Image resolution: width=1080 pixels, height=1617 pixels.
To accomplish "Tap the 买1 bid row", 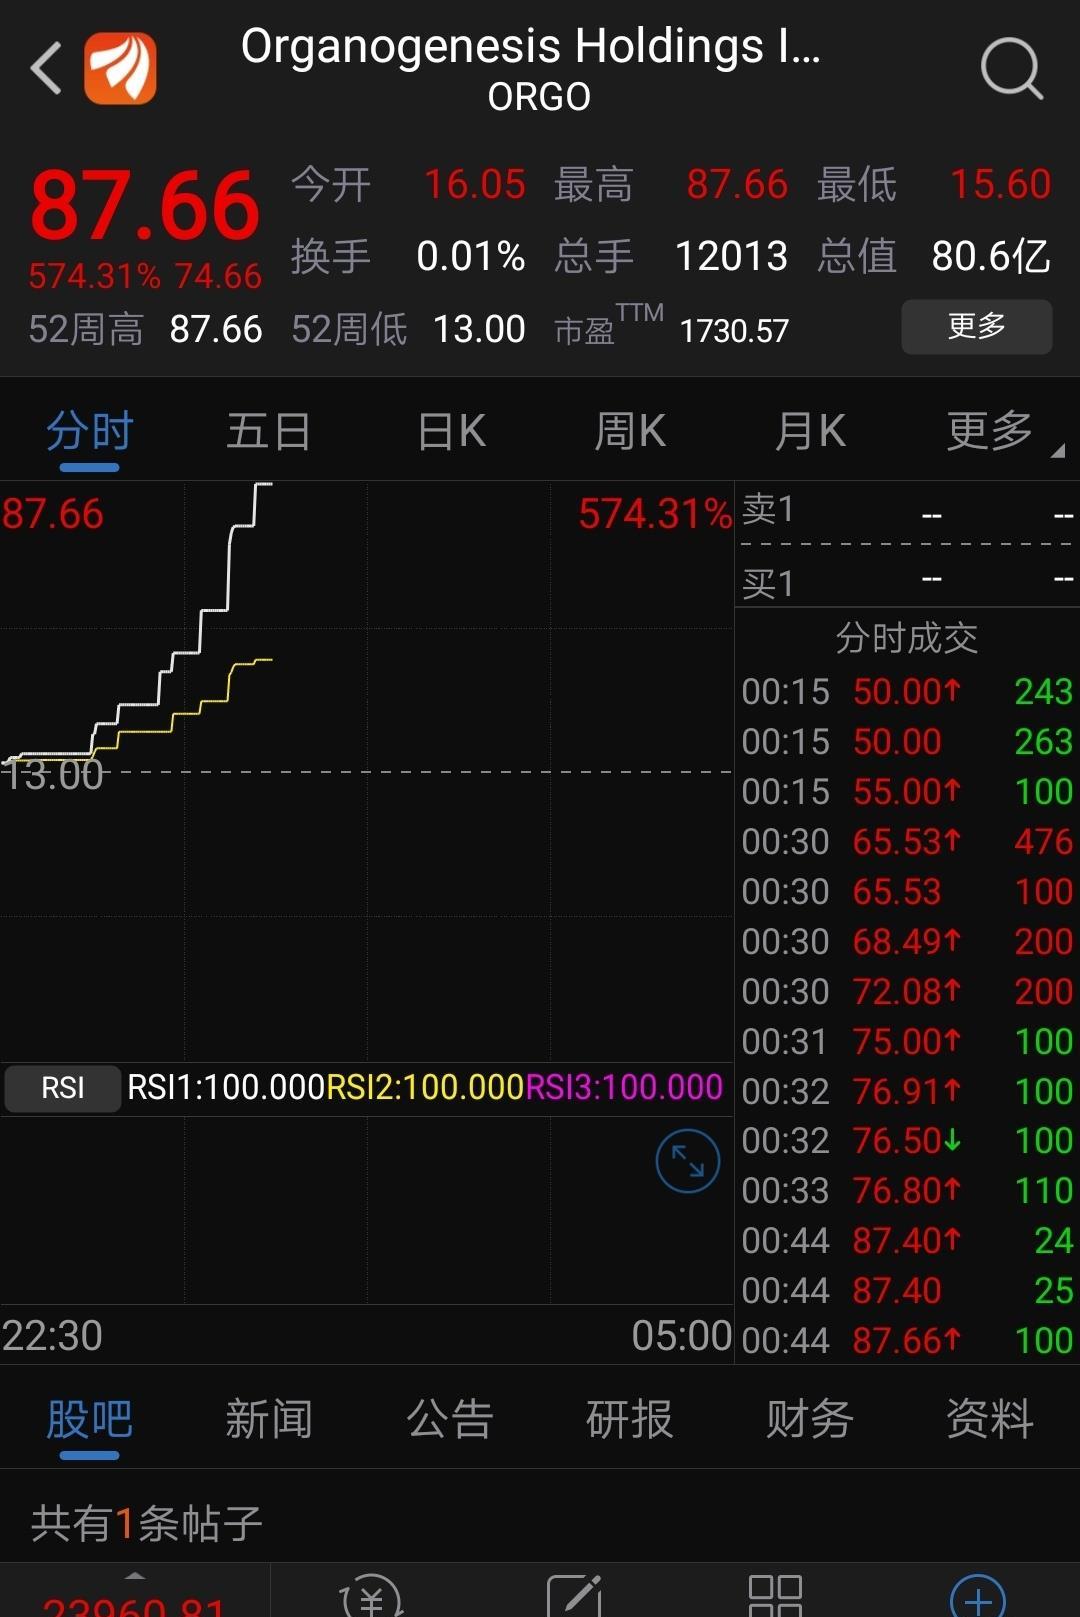I will pos(907,582).
